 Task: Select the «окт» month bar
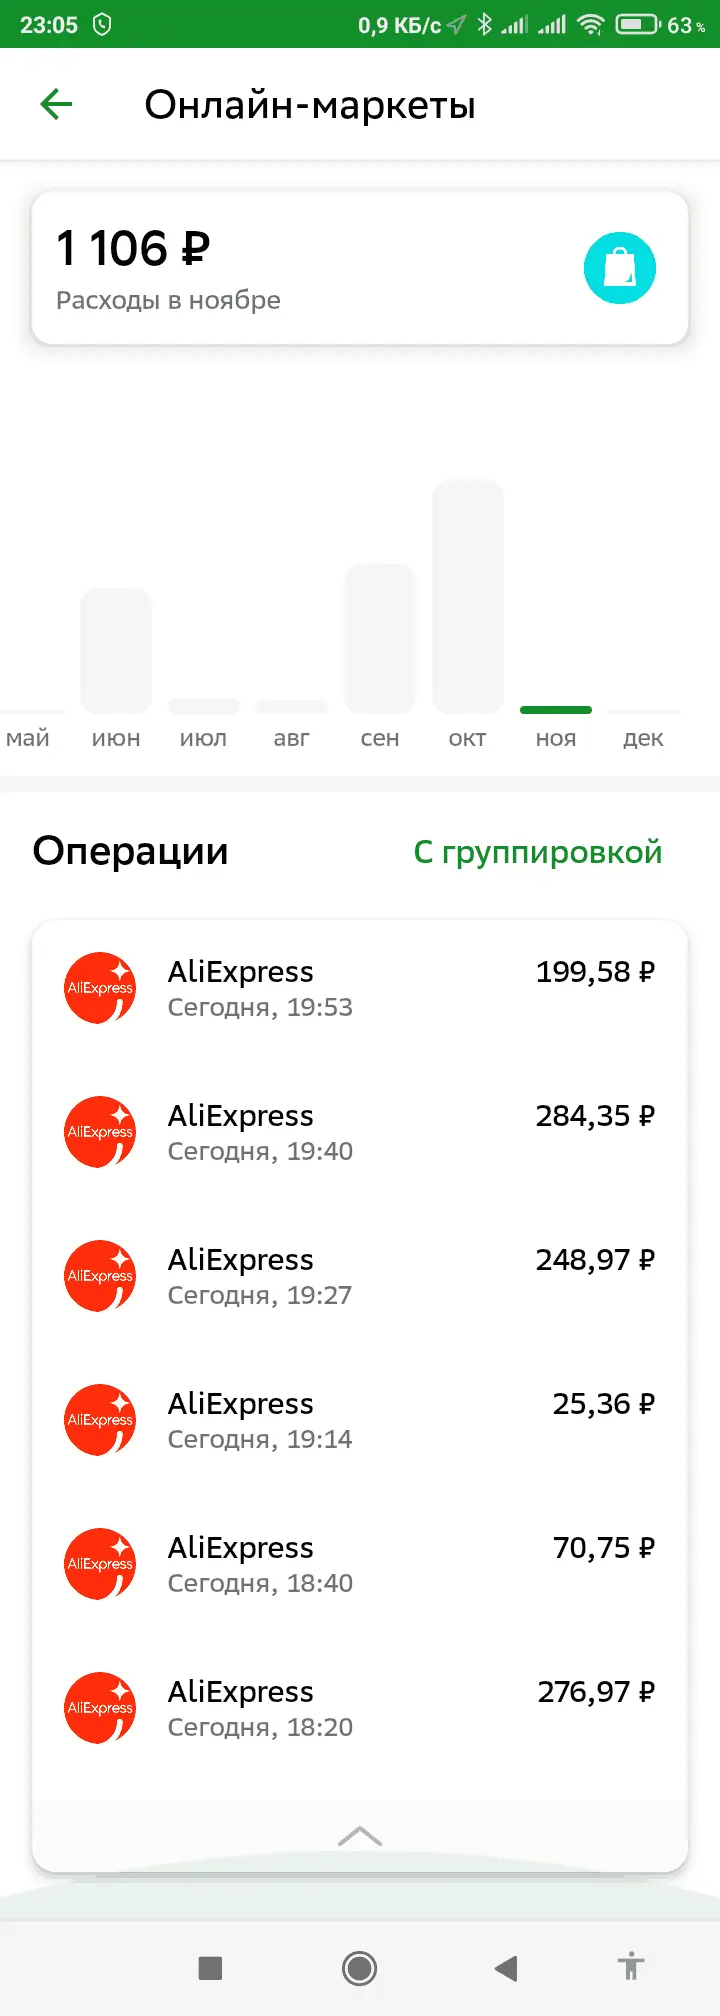(468, 596)
